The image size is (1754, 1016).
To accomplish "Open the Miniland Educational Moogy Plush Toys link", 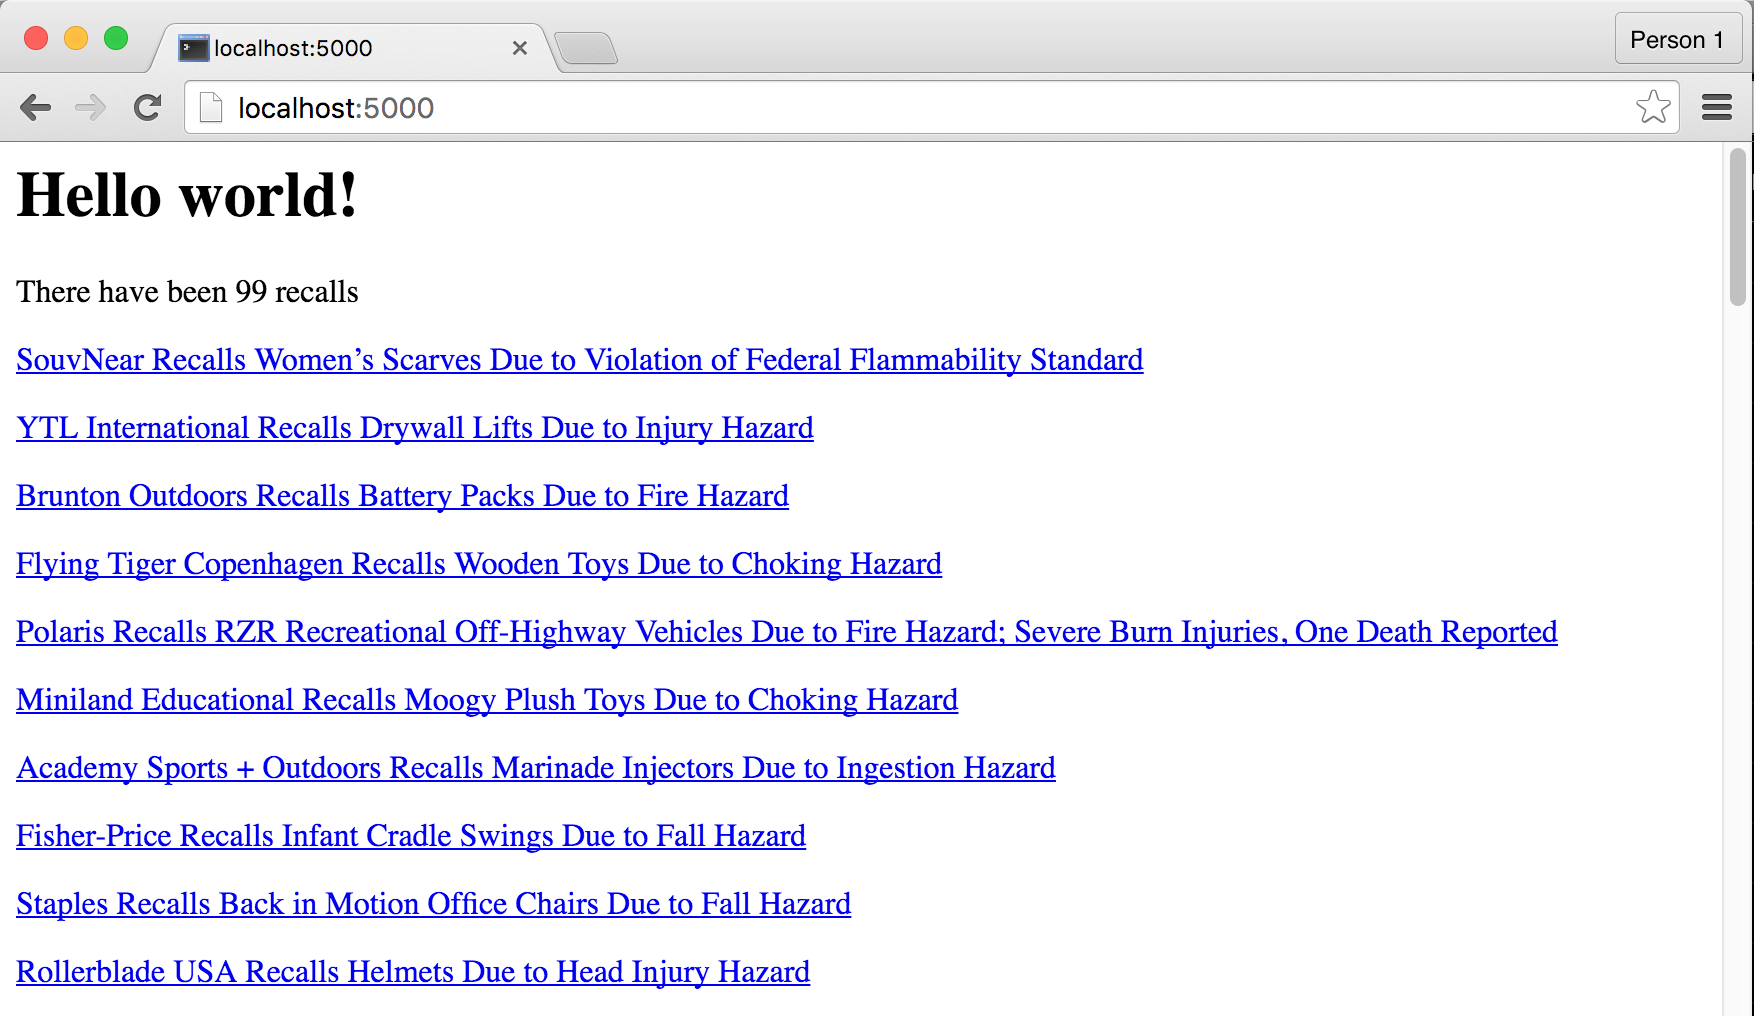I will 487,700.
